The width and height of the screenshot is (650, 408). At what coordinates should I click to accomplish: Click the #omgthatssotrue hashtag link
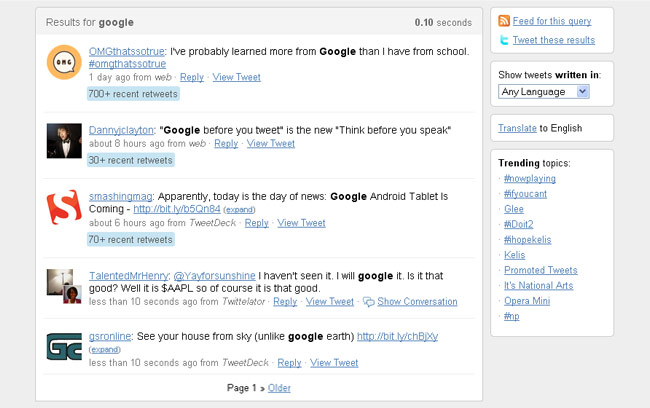click(127, 64)
